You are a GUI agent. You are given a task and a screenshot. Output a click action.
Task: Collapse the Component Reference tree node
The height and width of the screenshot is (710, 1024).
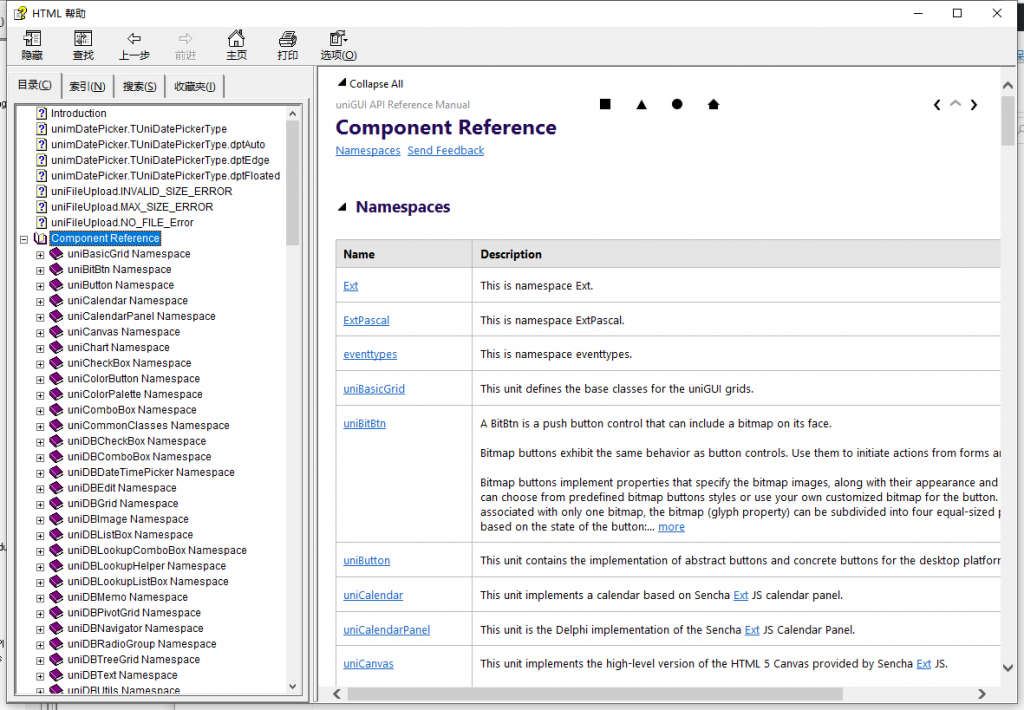pyautogui.click(x=24, y=239)
